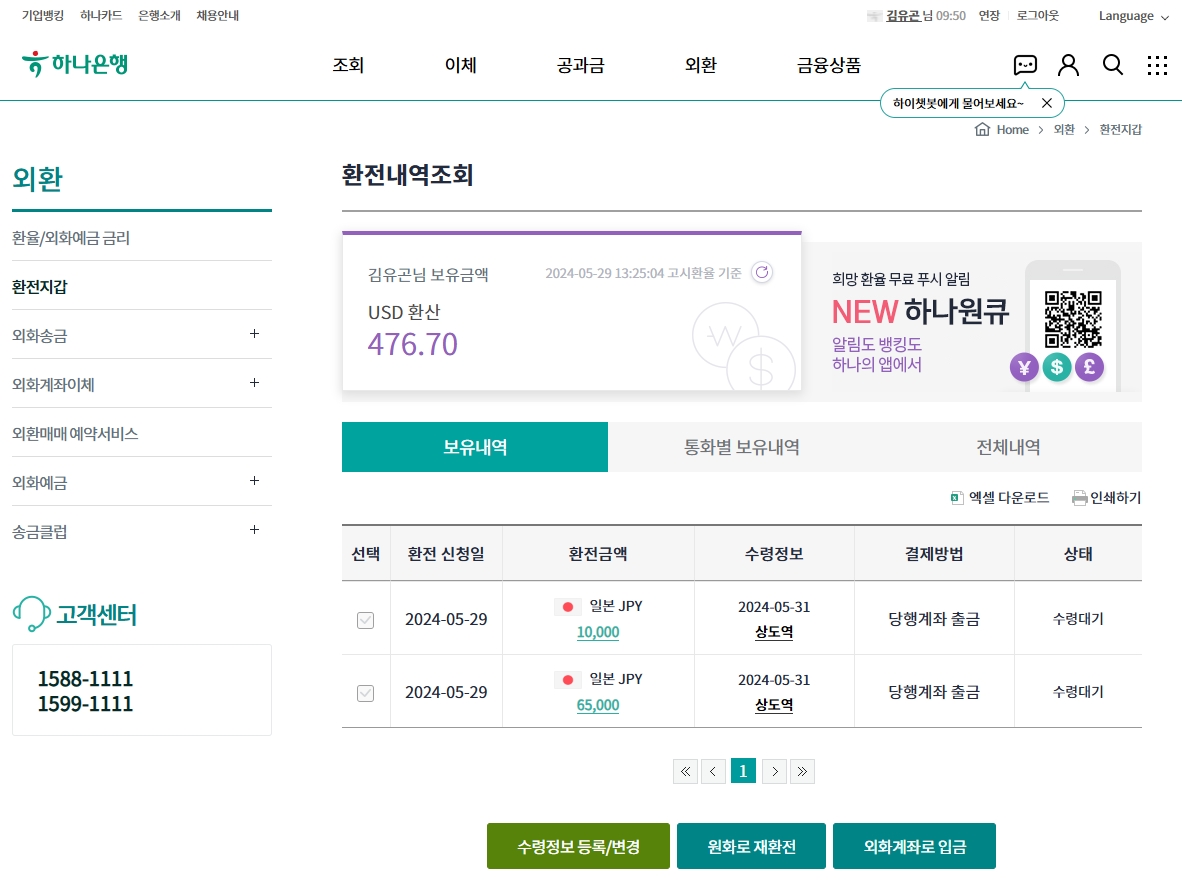1182x885 pixels.
Task: Go to the last page with pagination arrows
Action: click(802, 771)
